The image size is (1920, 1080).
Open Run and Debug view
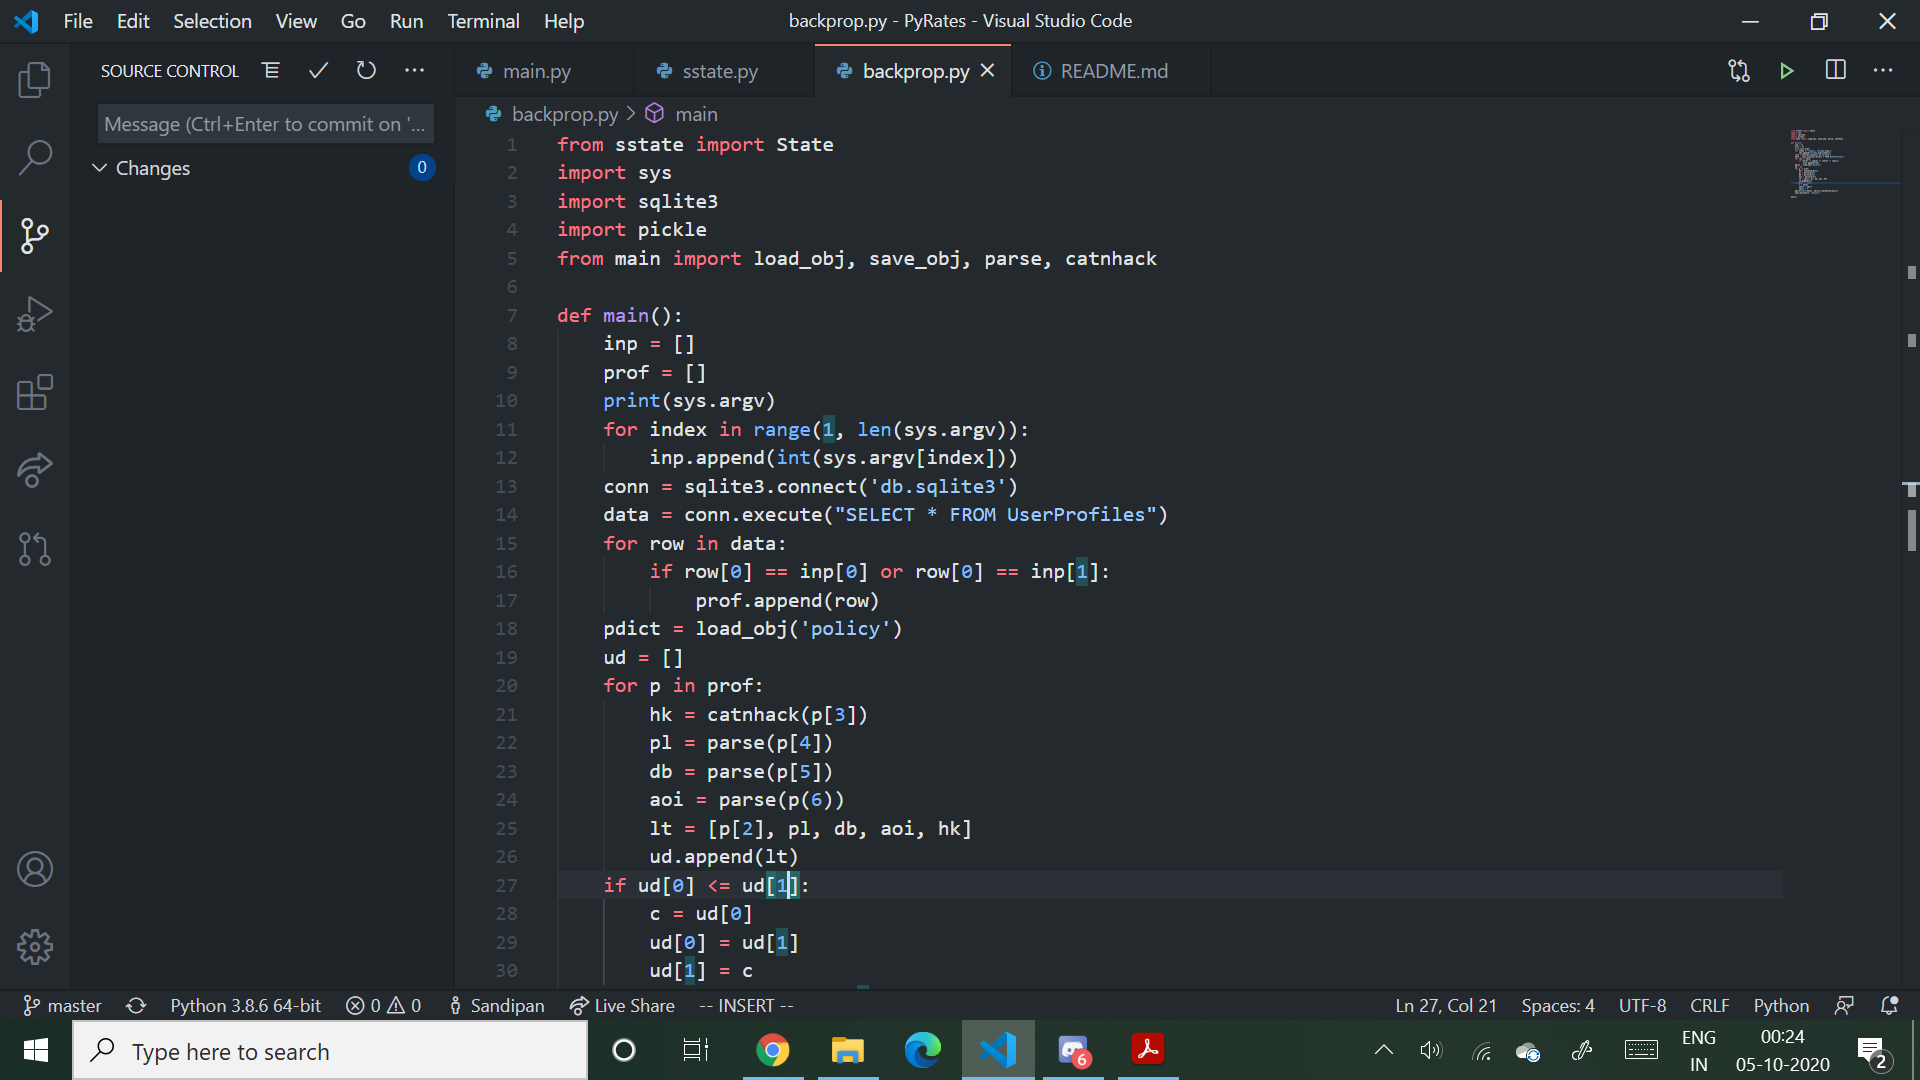click(x=35, y=314)
